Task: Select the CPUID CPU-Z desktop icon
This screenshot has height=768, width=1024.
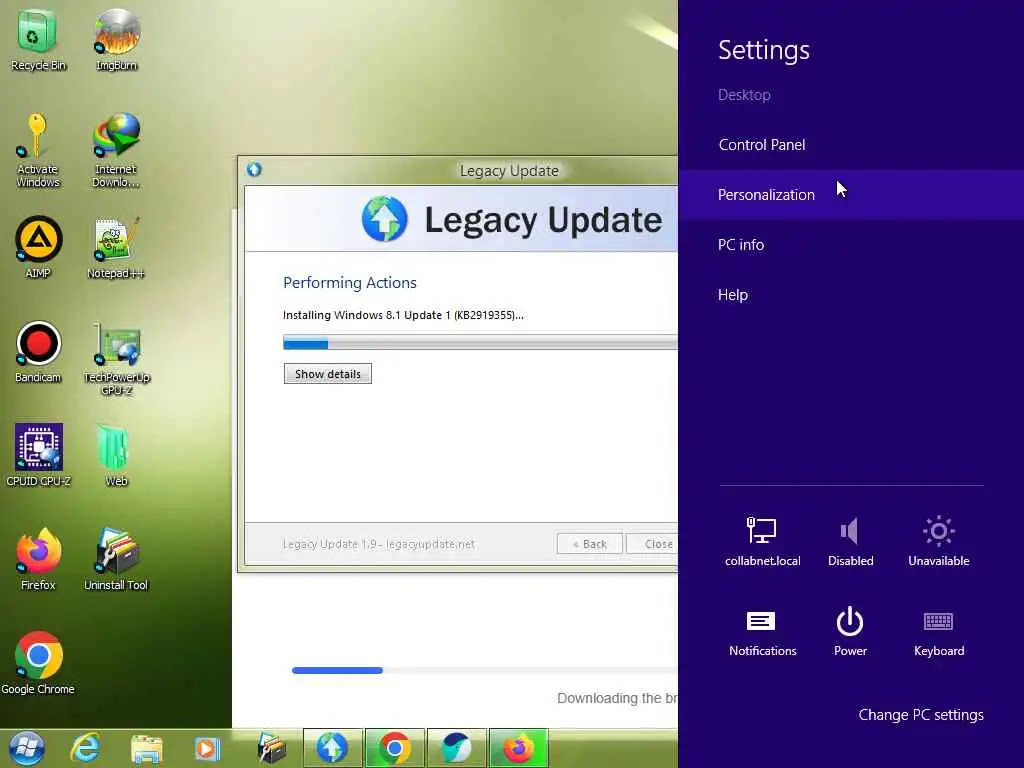Action: coord(39,455)
